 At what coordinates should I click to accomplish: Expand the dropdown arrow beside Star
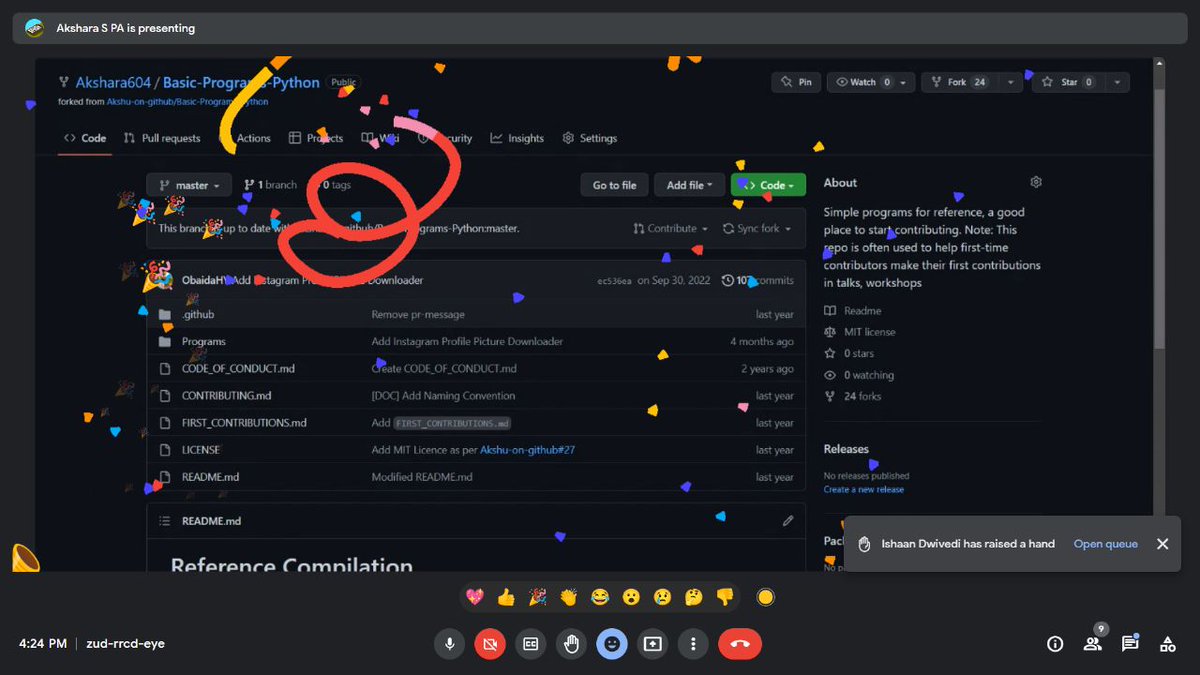[x=1115, y=82]
